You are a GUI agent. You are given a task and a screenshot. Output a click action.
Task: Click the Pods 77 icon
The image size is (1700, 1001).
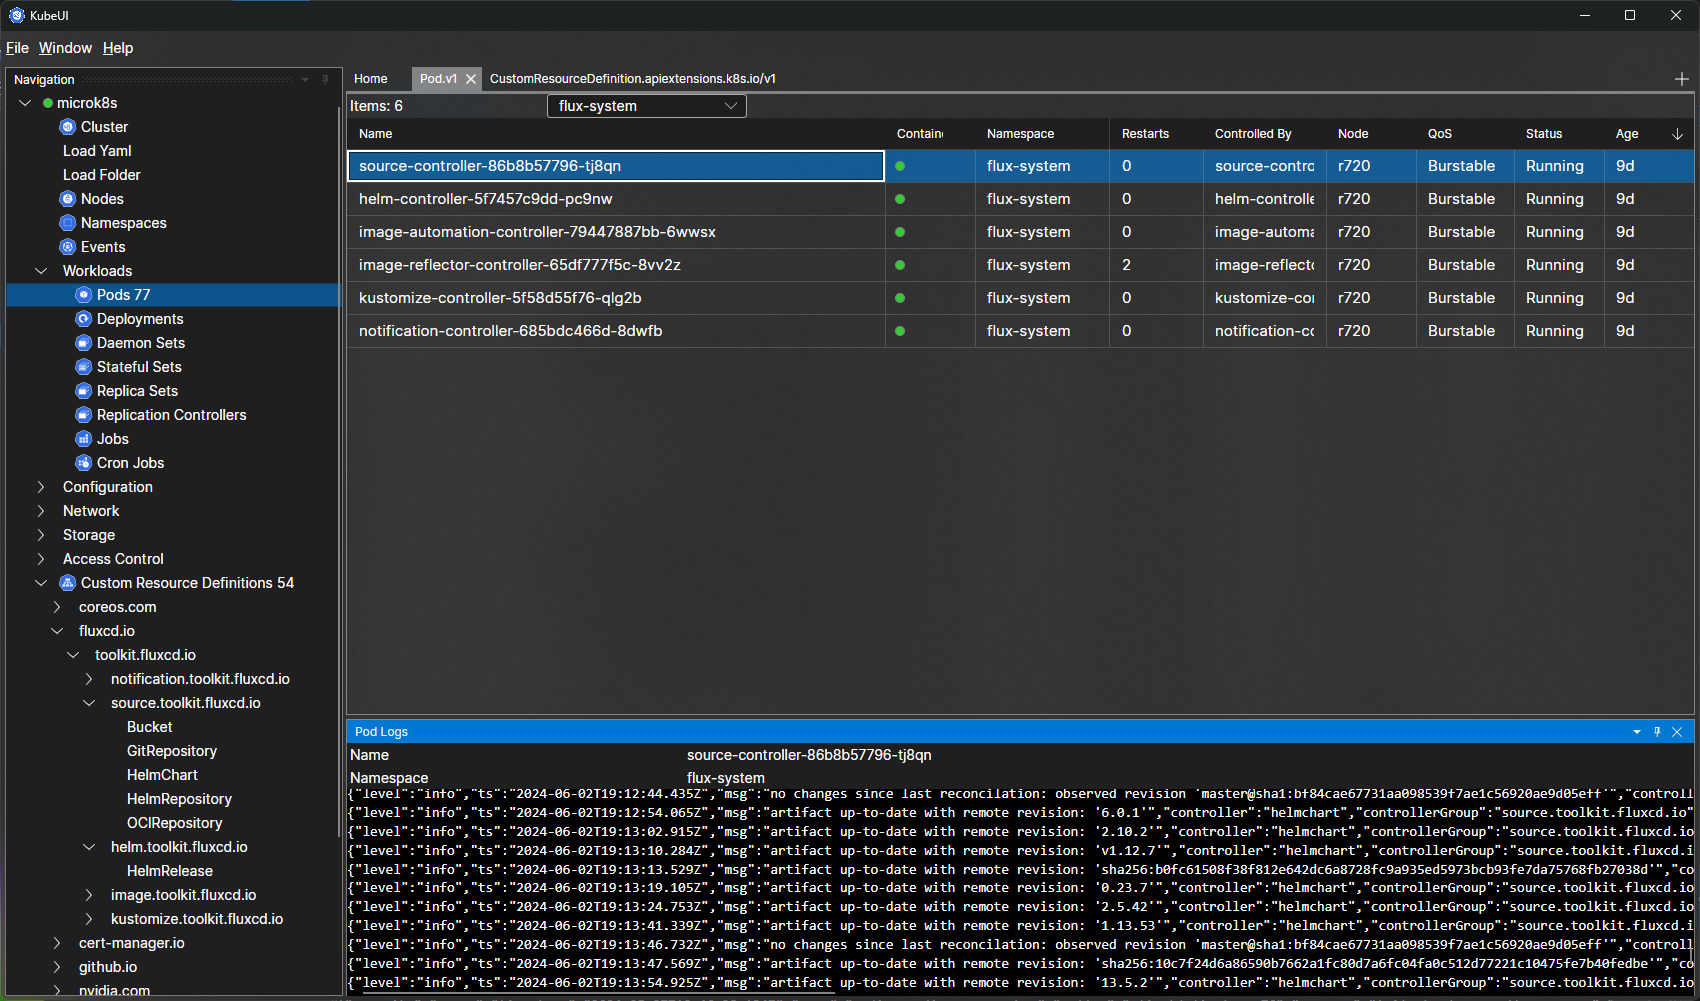pyautogui.click(x=84, y=295)
